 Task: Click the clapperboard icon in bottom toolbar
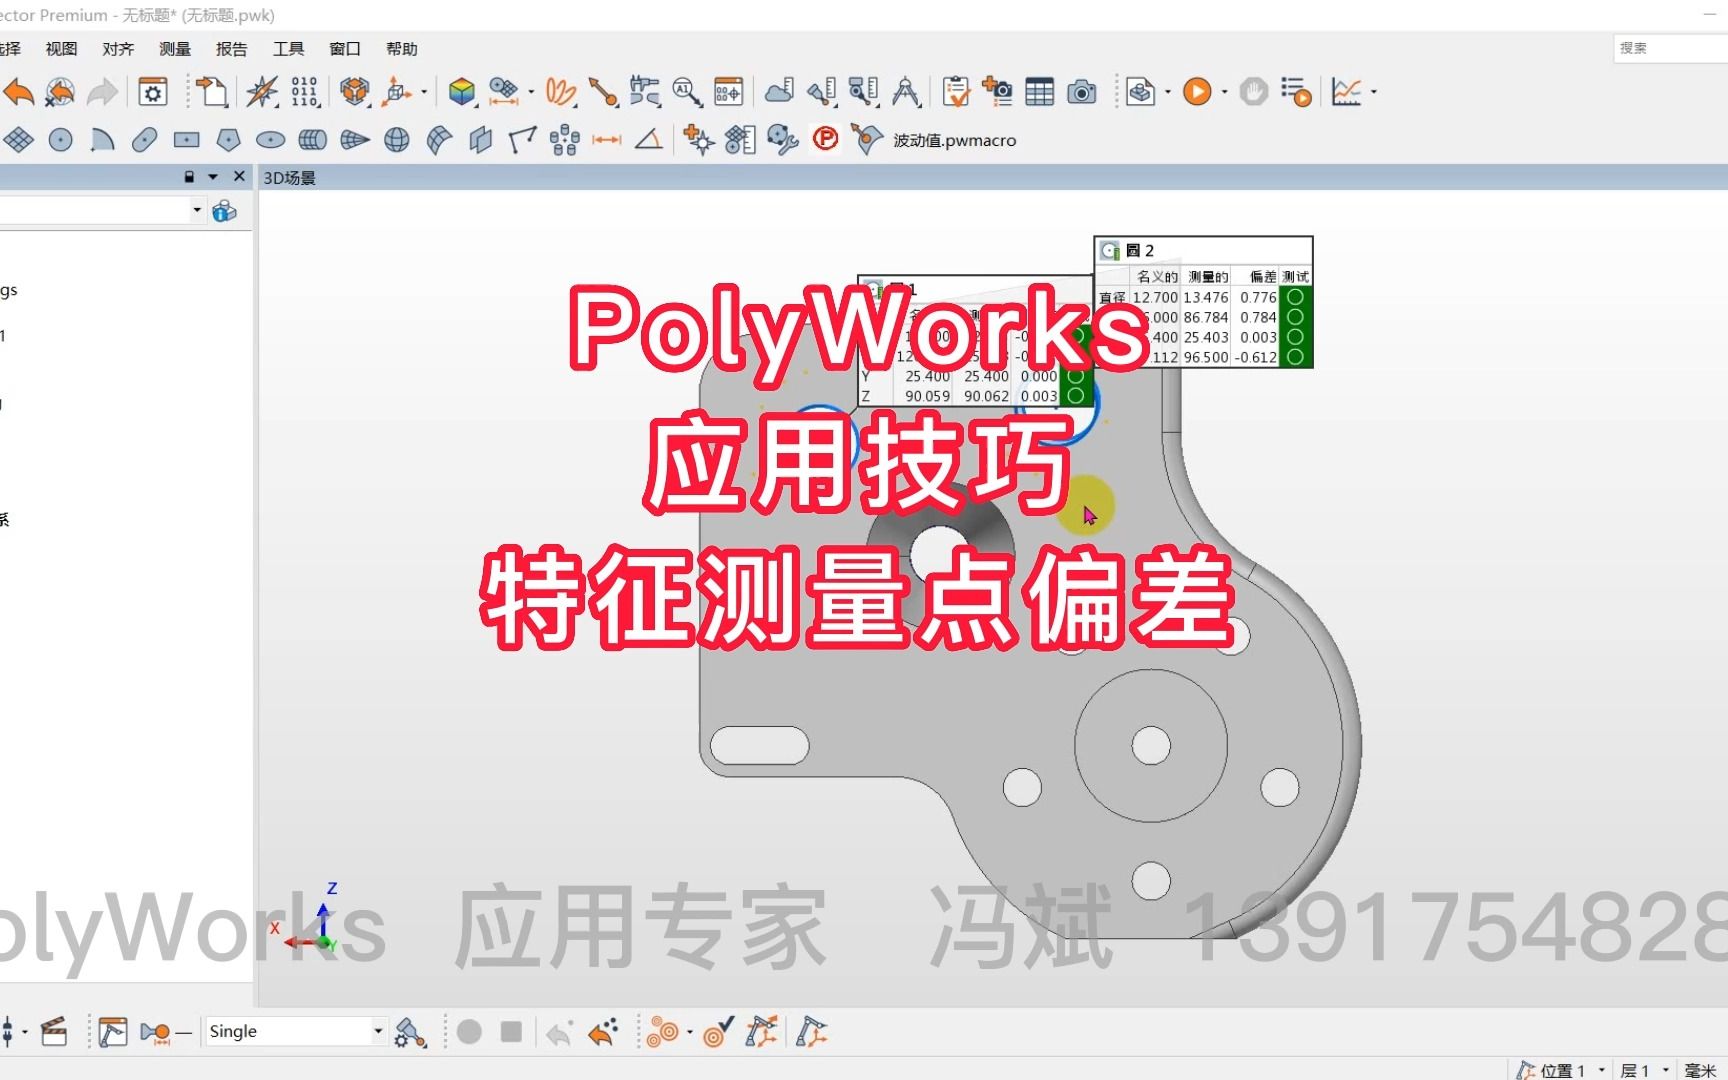tap(54, 1032)
